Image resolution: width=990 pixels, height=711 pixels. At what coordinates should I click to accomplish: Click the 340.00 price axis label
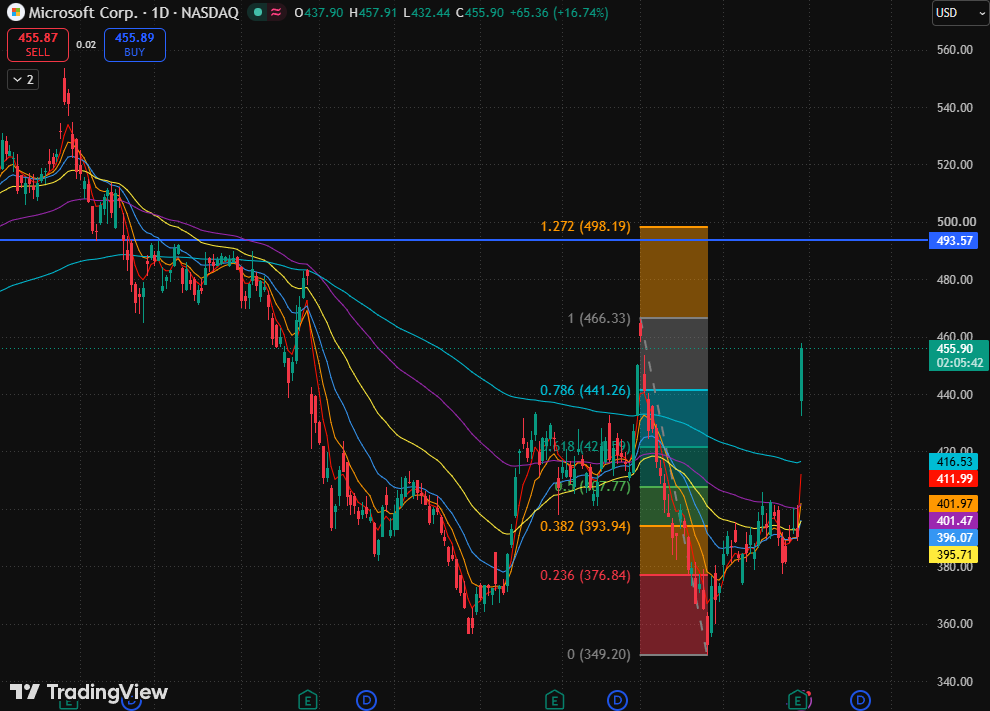955,681
